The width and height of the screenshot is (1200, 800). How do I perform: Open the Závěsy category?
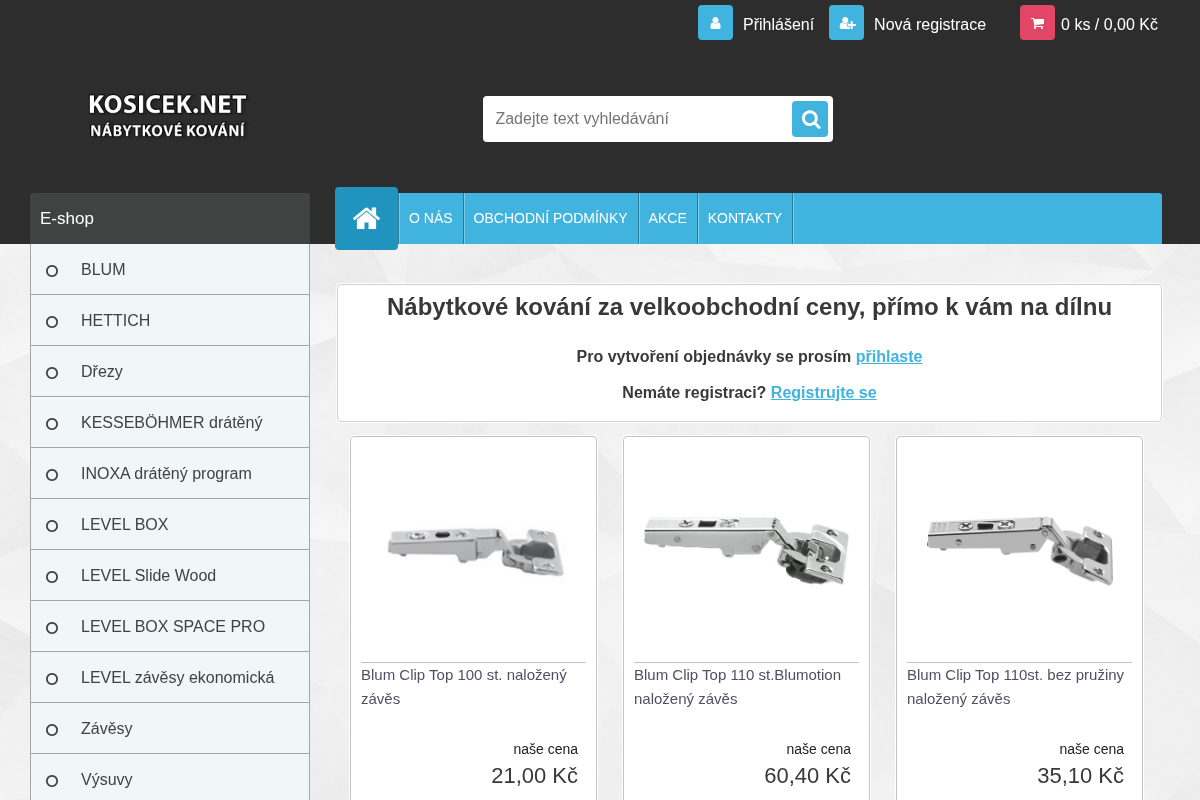(170, 729)
